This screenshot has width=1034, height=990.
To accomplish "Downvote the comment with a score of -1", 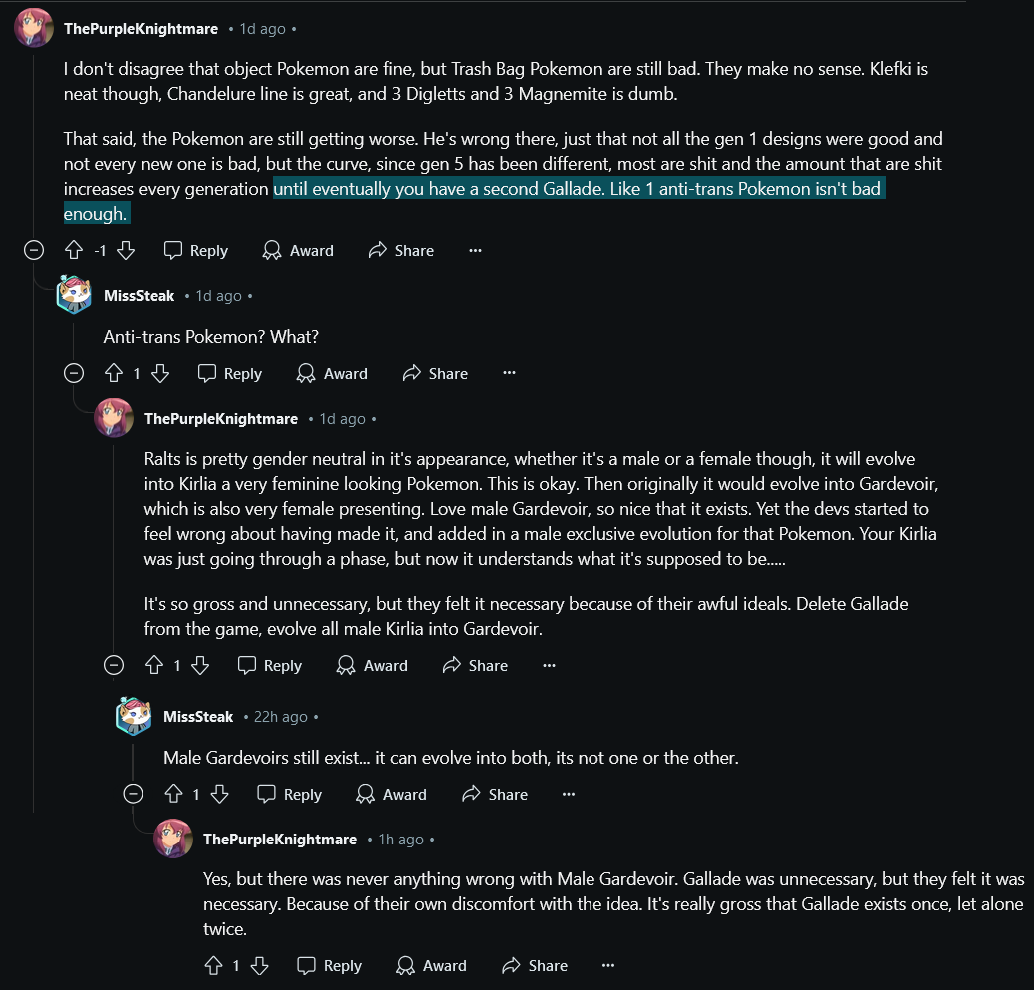I will [126, 251].
